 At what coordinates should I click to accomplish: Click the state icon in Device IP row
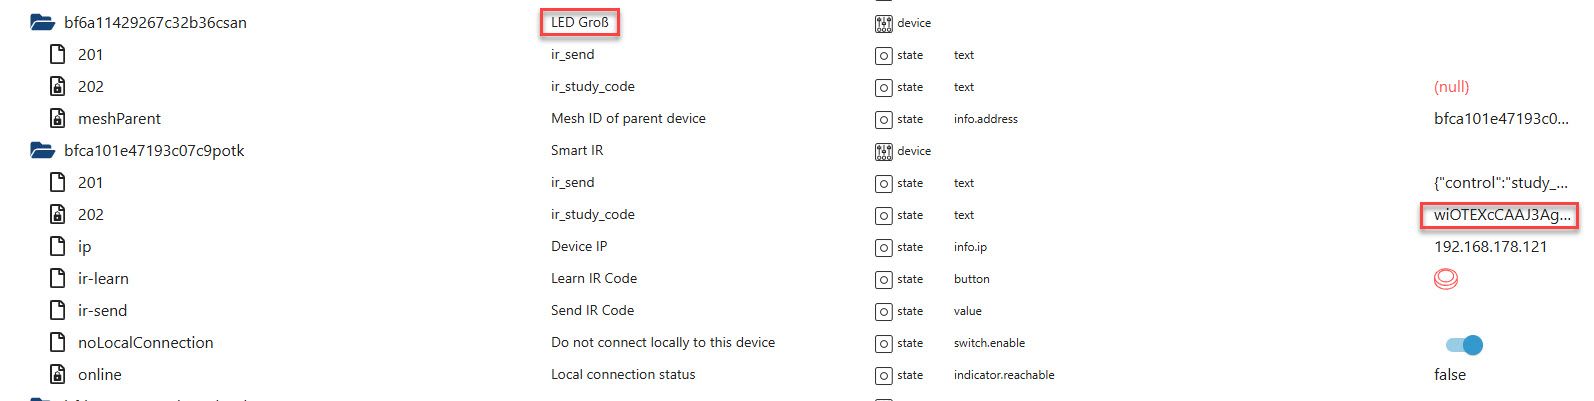coord(883,247)
